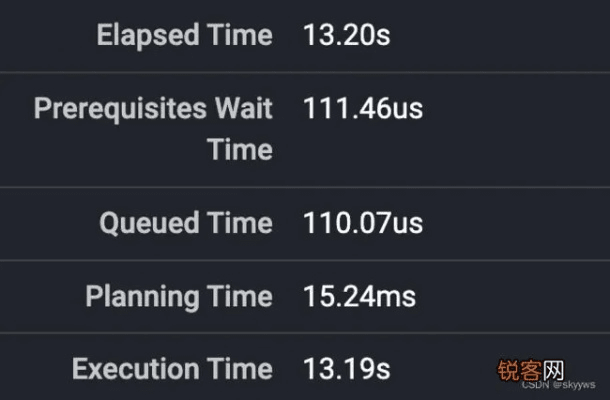
Task: Select the 15.24ms planning value
Action: tap(359, 296)
